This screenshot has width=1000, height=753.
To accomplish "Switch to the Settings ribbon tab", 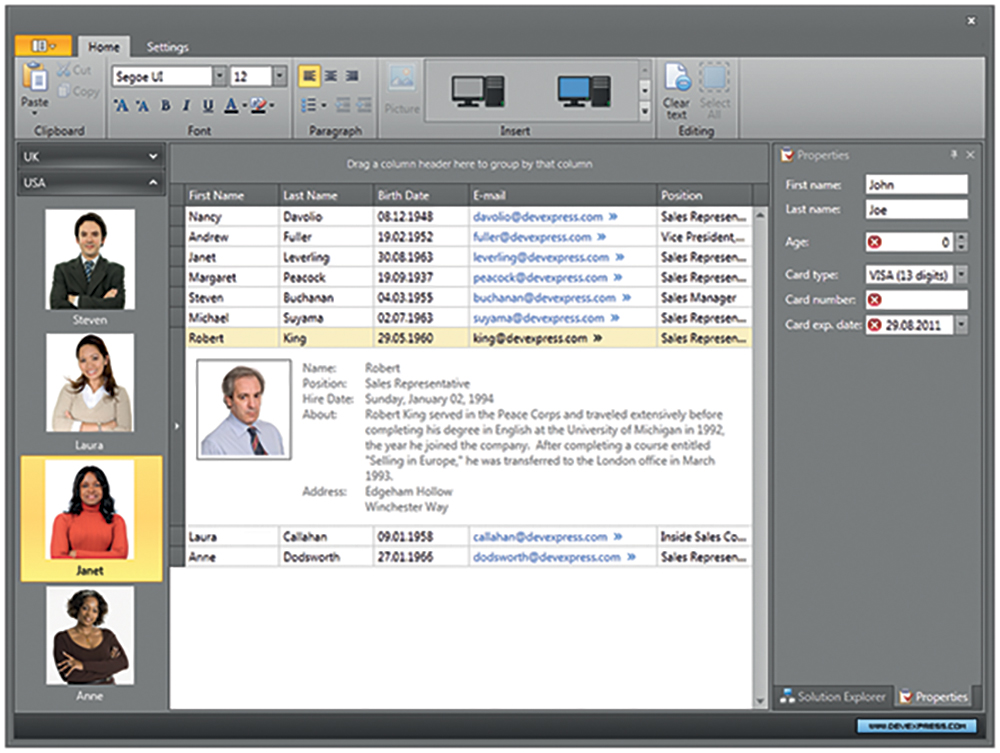I will click(167, 47).
